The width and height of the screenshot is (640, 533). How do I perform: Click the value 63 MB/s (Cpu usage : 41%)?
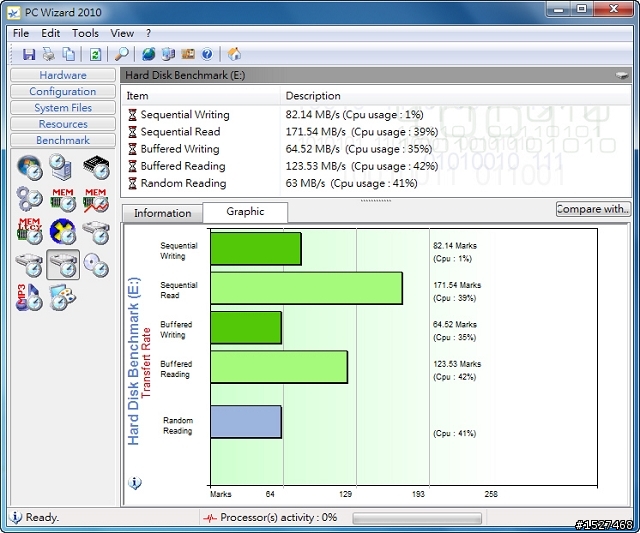[x=351, y=183]
